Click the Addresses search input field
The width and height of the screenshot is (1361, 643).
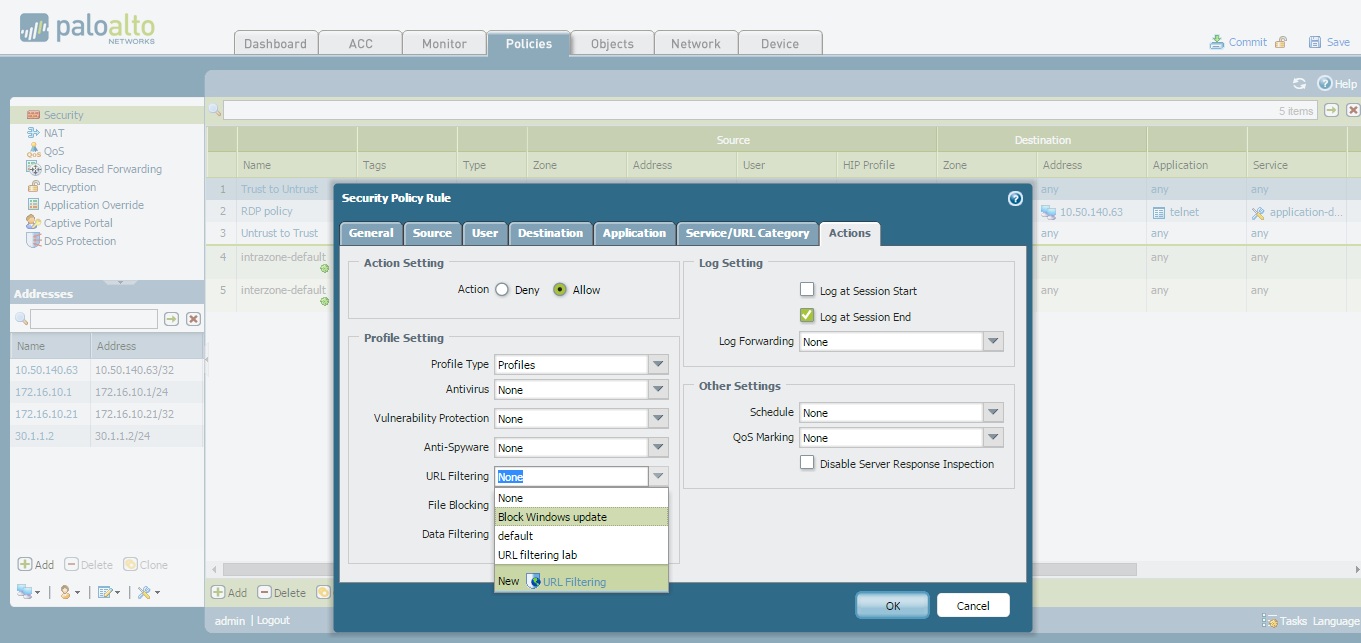pyautogui.click(x=93, y=319)
